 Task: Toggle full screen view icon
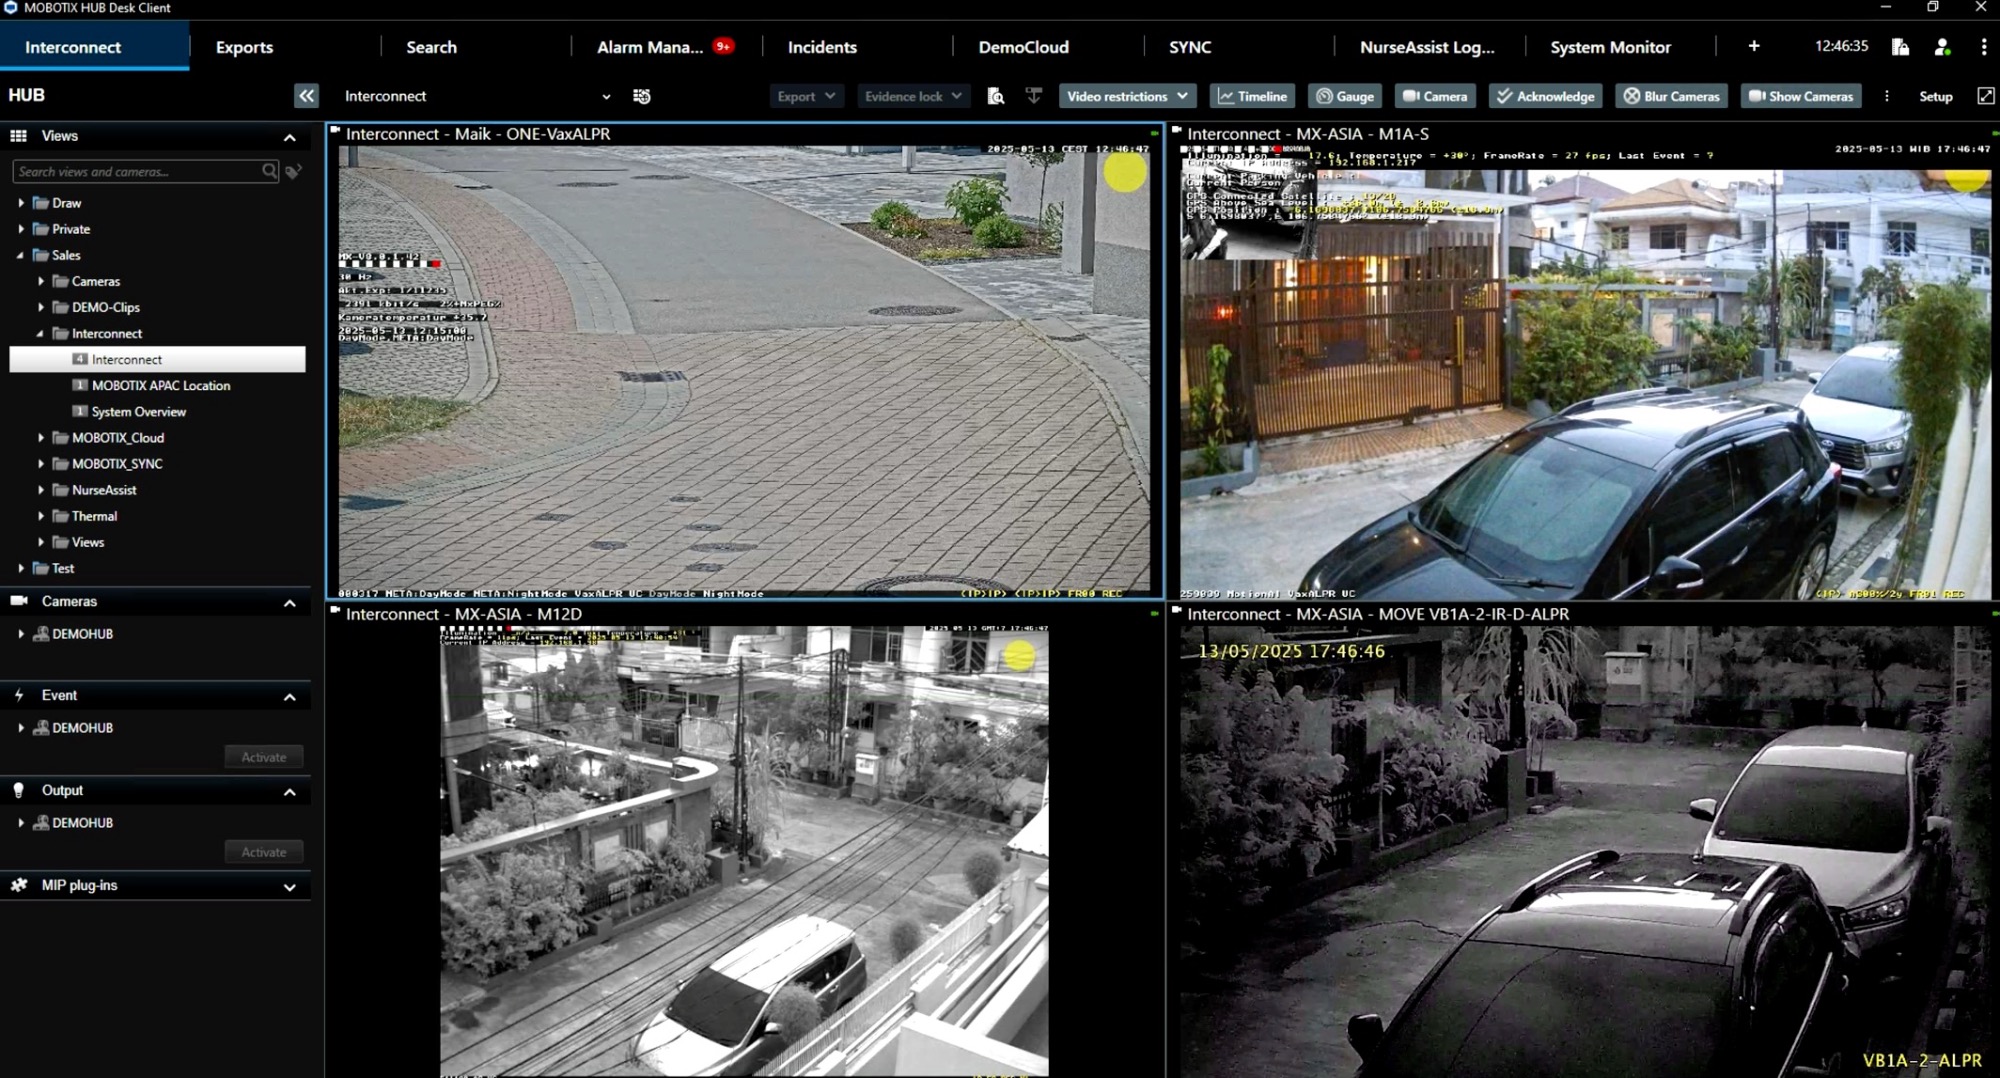pyautogui.click(x=1985, y=96)
